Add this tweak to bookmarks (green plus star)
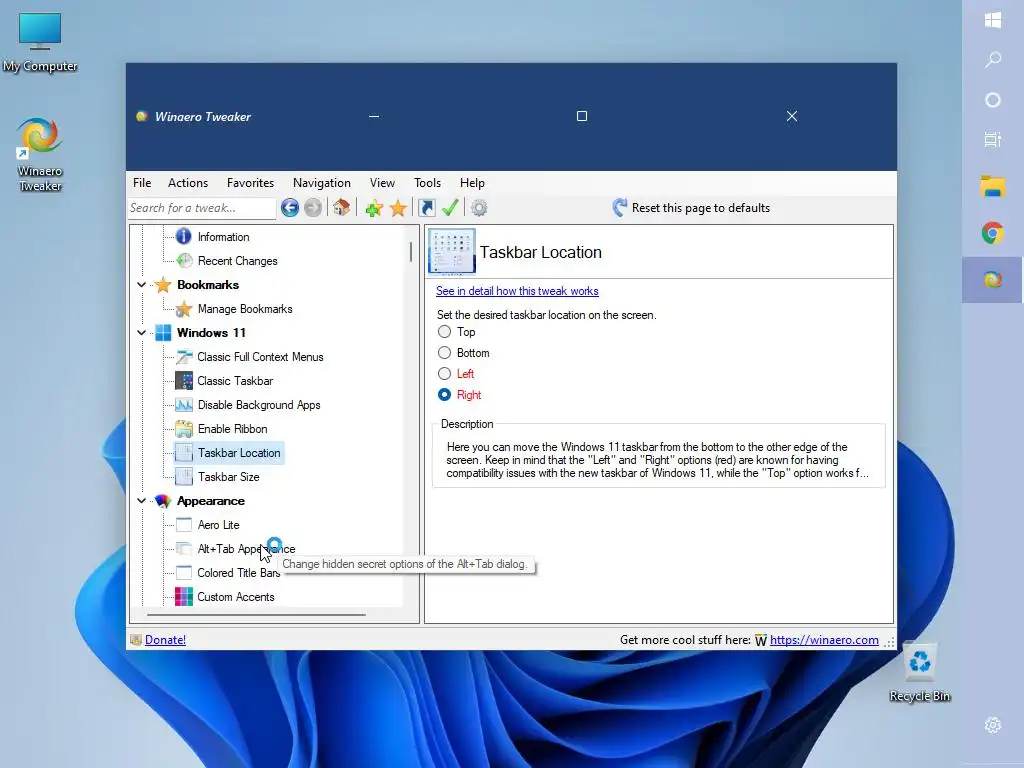The image size is (1024, 768). (x=374, y=208)
